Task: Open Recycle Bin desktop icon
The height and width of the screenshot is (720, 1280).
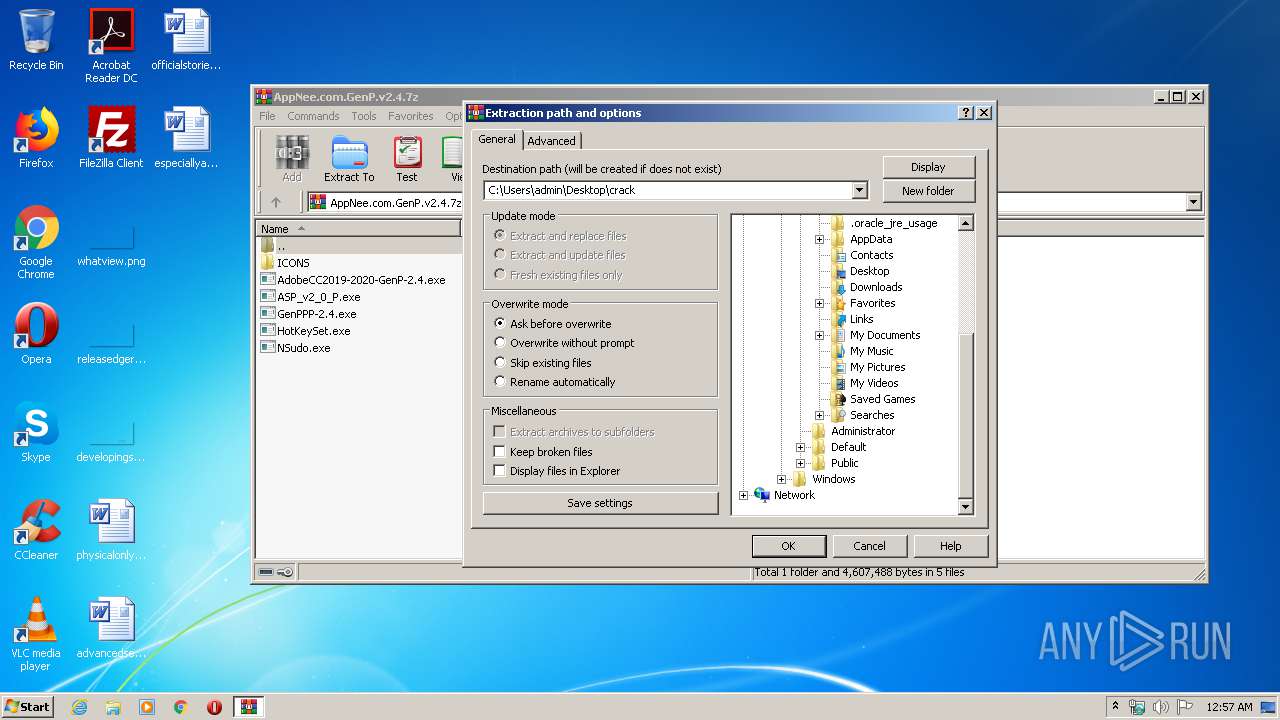Action: (36, 40)
